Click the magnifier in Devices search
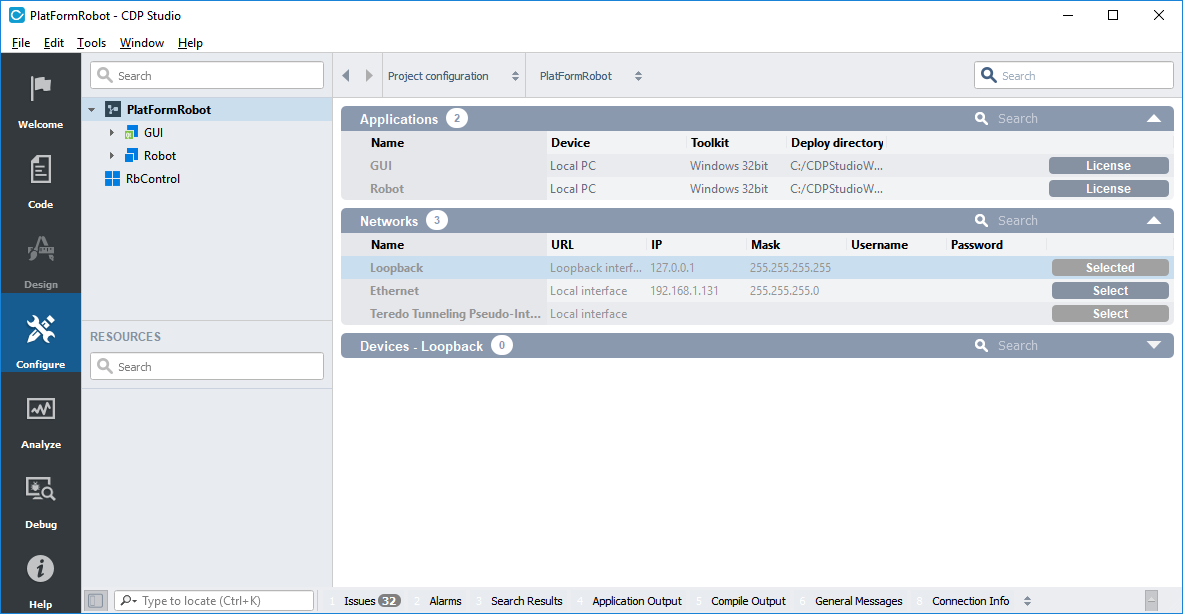Viewport: 1183px width, 614px height. 982,345
